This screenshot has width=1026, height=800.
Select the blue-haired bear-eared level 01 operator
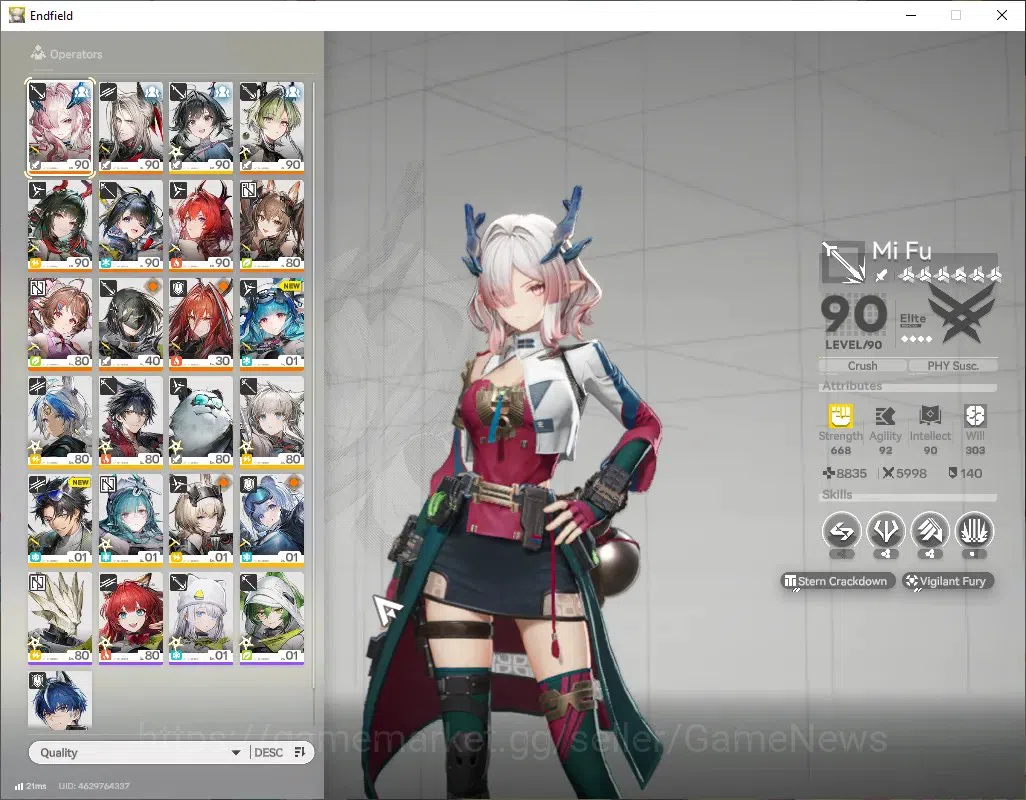[x=272, y=519]
